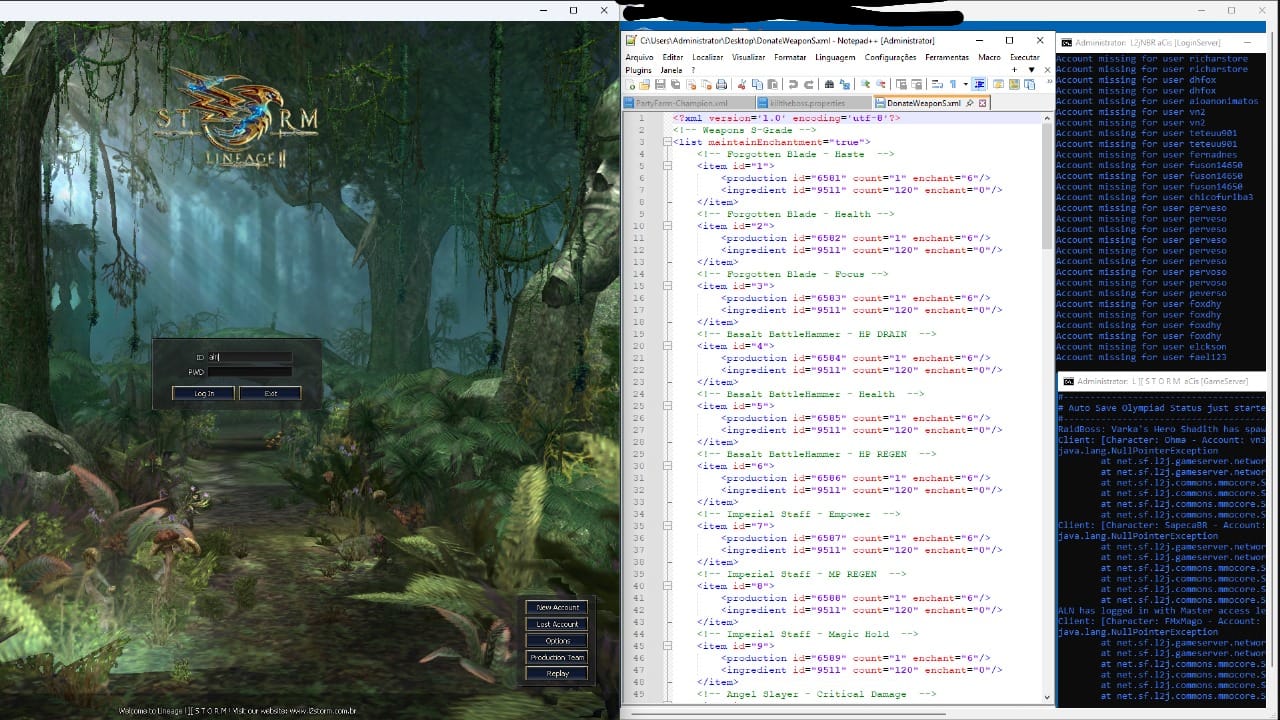Click the Zoom In toolbar icon
The image size is (1280, 720).
[865, 84]
